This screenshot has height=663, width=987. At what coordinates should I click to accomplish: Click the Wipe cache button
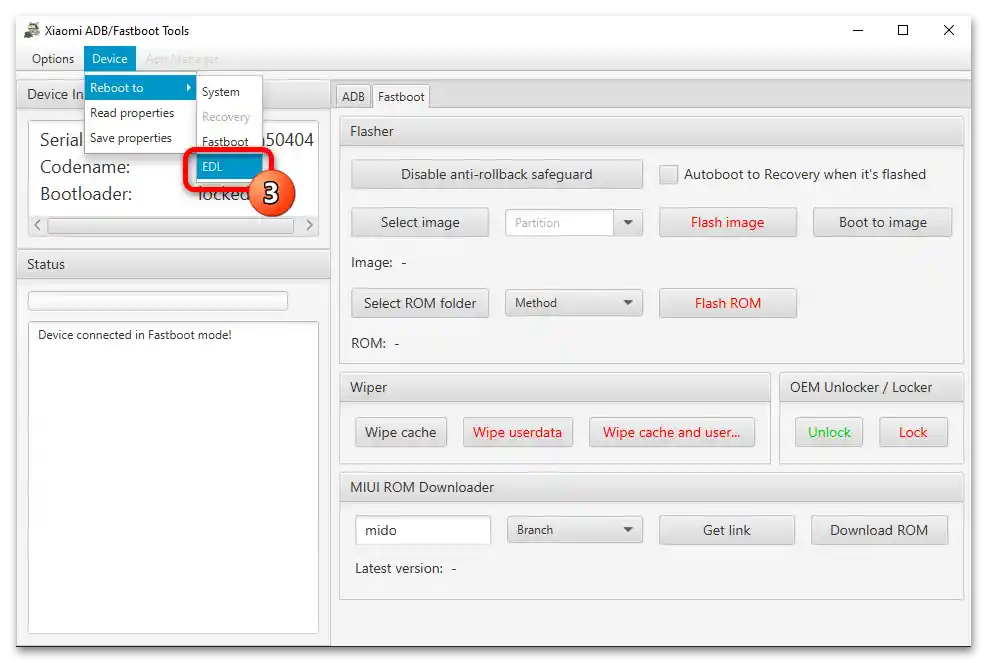(x=400, y=433)
